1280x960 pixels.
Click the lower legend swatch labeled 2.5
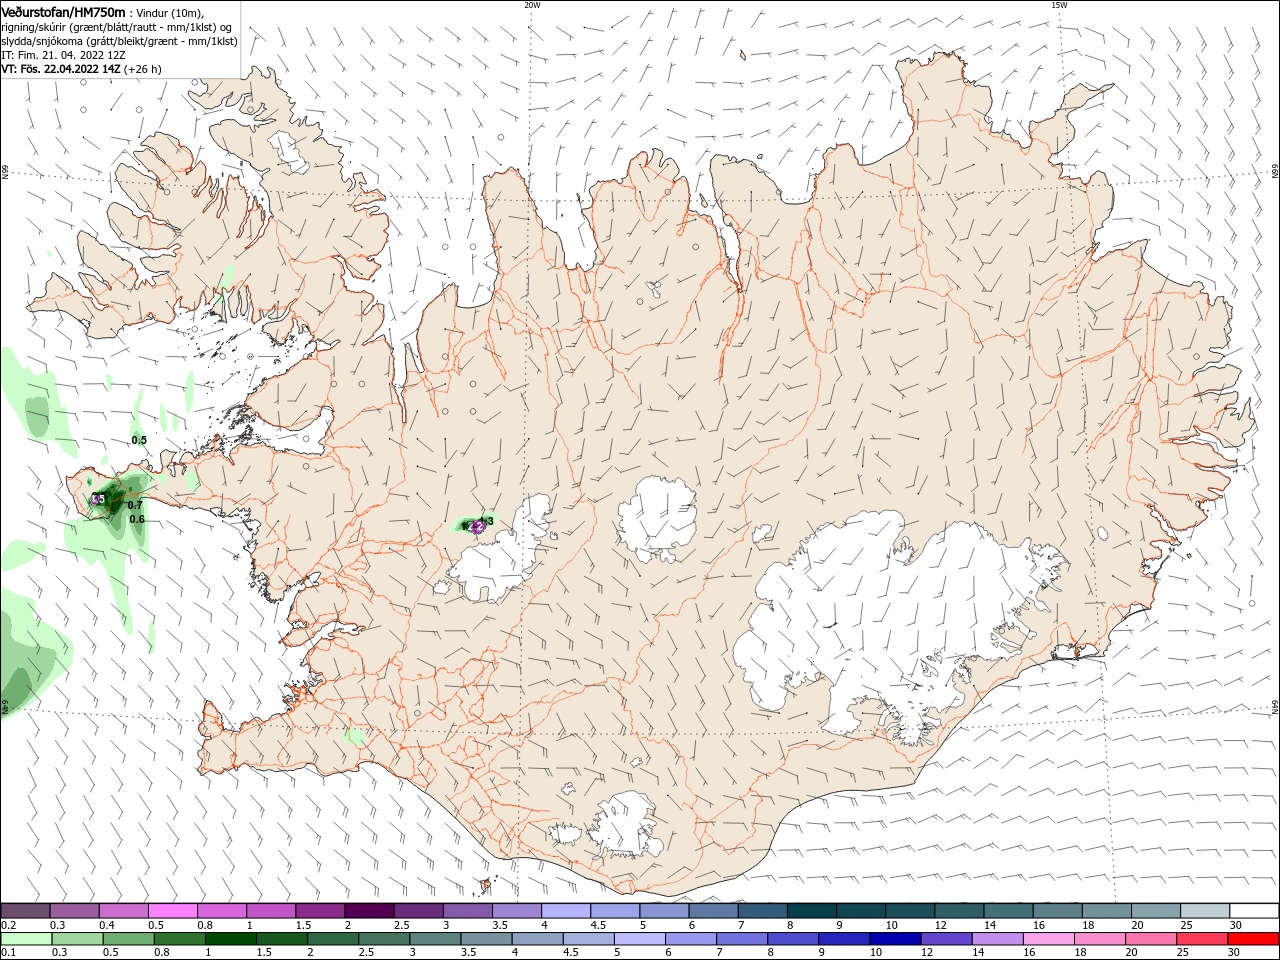point(385,939)
